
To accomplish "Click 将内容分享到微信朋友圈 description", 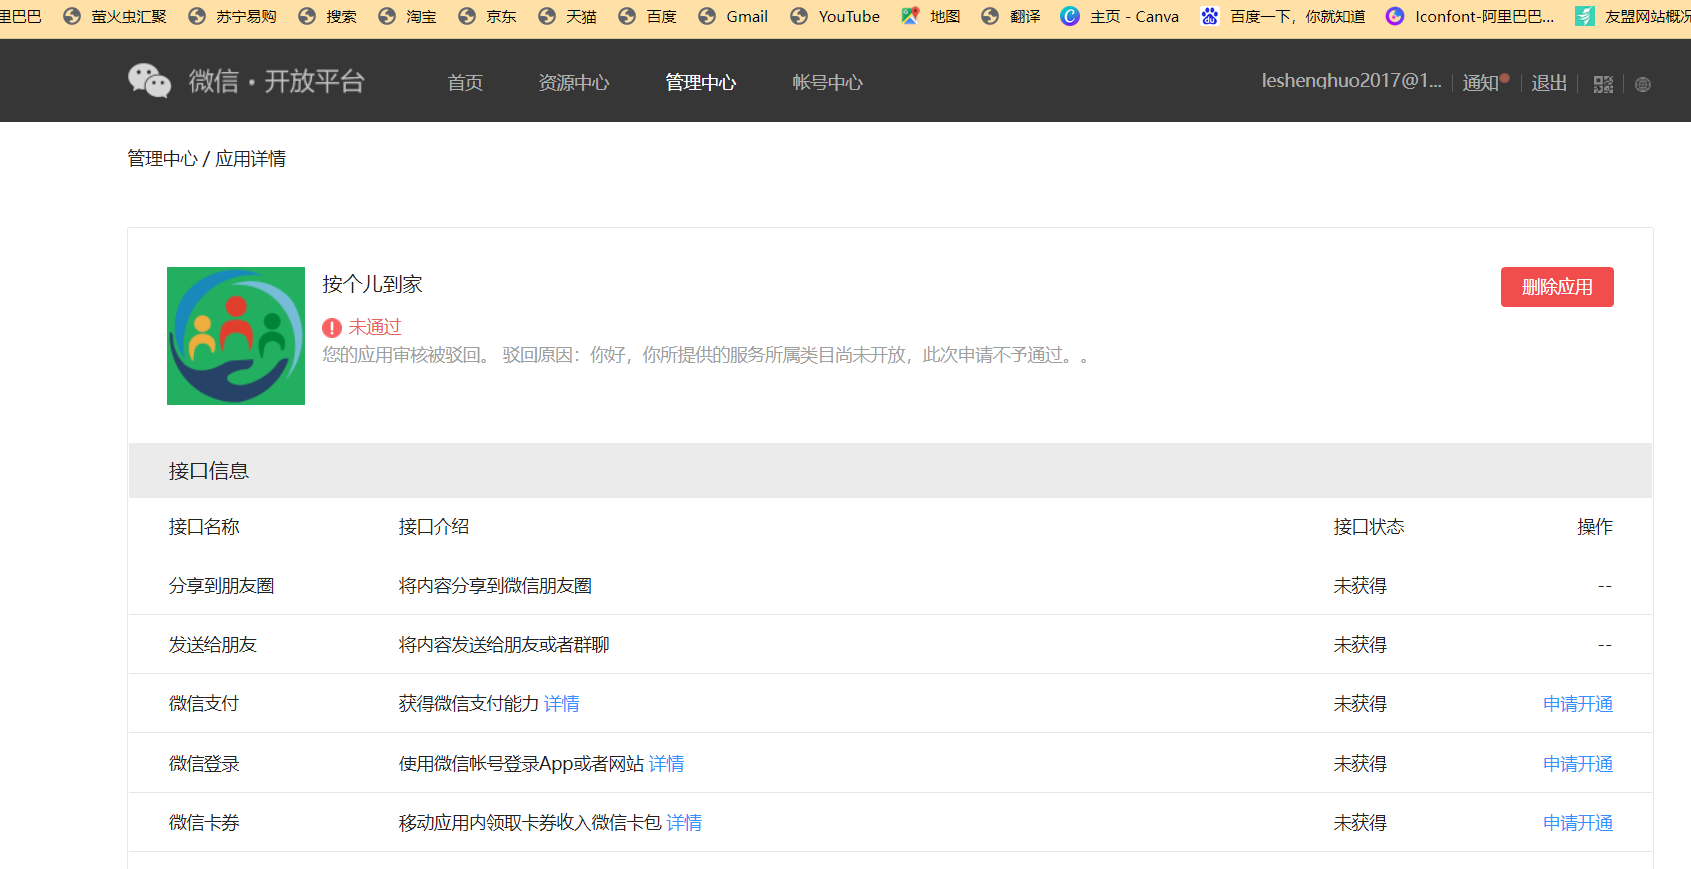I will 495,586.
